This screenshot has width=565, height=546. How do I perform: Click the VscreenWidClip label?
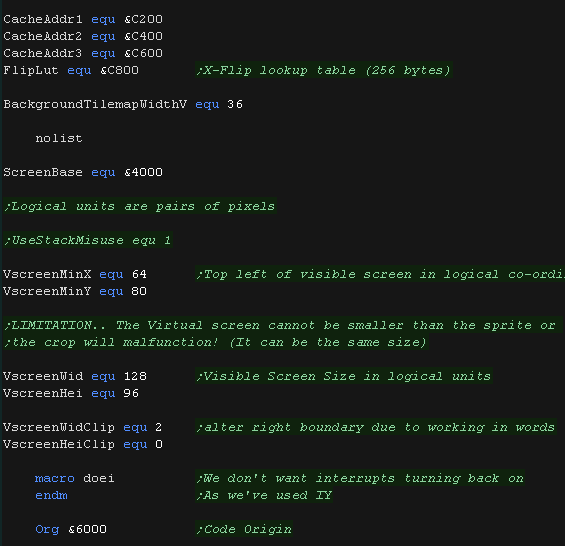[x=59, y=427]
